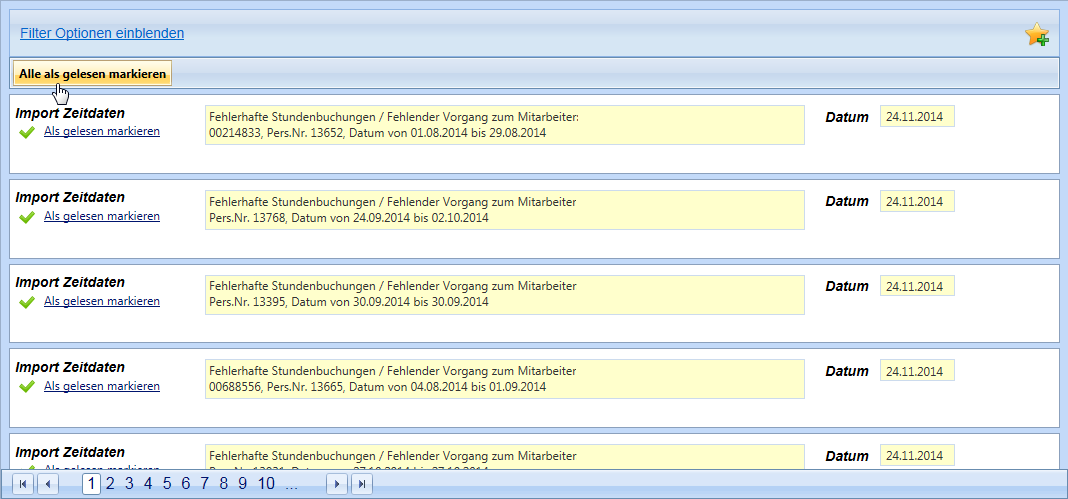The width and height of the screenshot is (1068, 499).
Task: Select page 1 in pager
Action: coord(91,484)
